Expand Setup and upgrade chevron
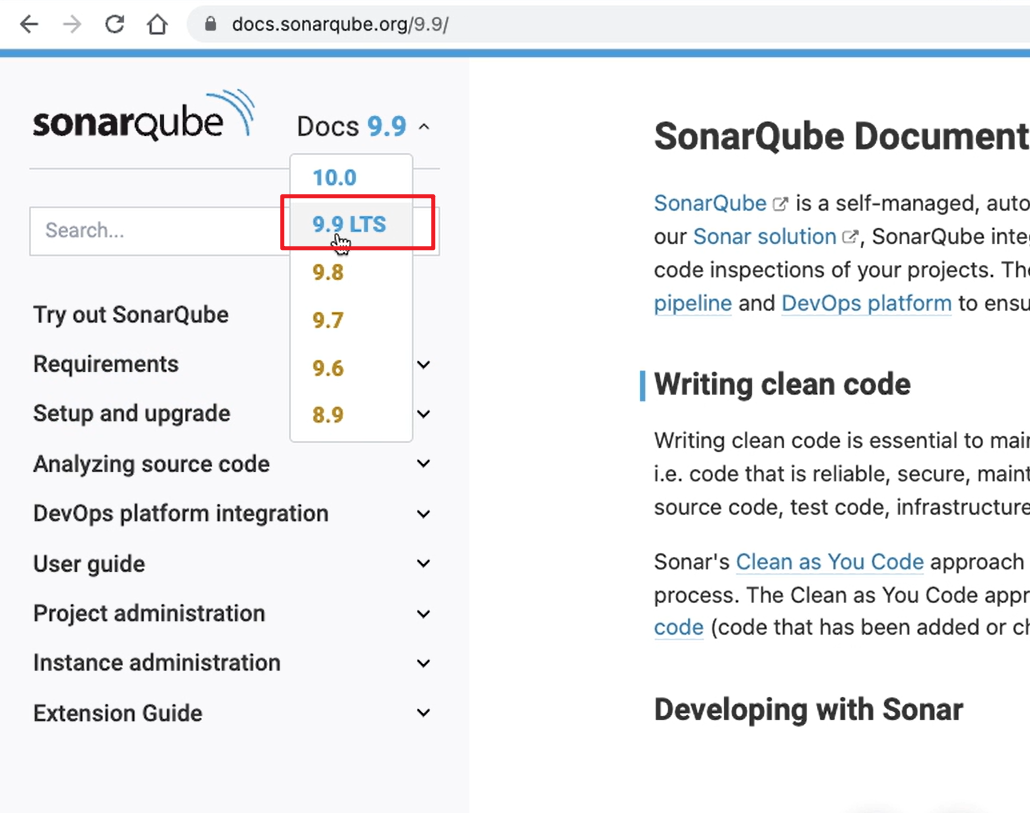The width and height of the screenshot is (1030, 813). 424,414
